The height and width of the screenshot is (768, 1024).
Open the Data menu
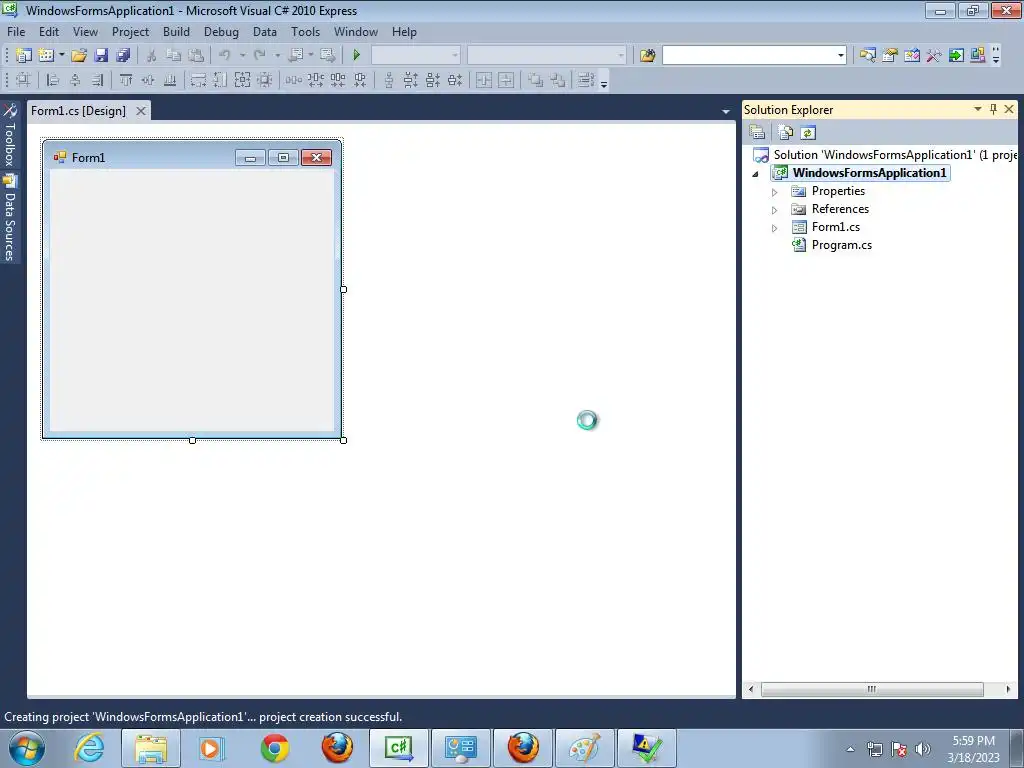point(265,32)
